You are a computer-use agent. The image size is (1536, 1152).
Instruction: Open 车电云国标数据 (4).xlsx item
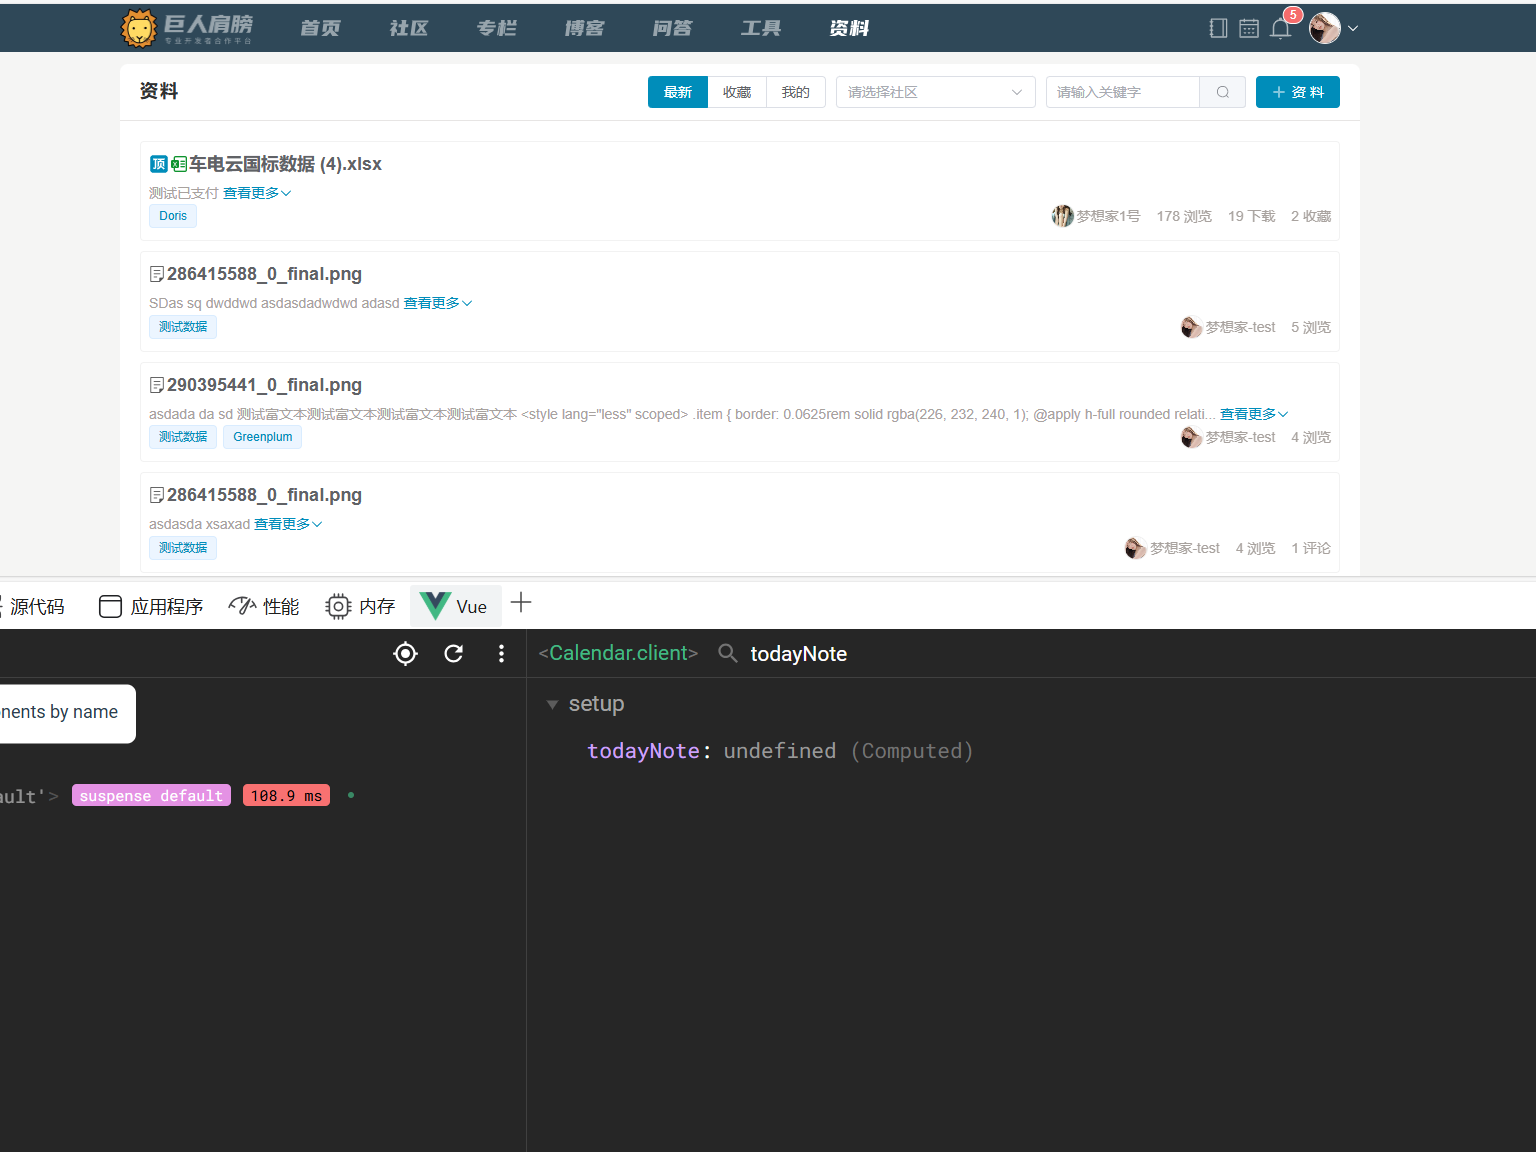(285, 164)
